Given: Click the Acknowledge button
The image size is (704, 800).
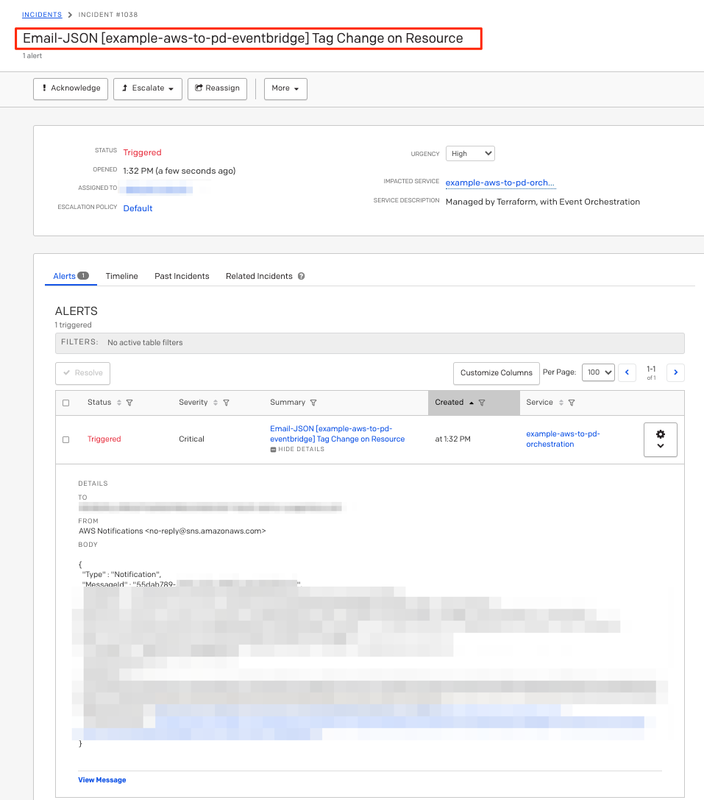Looking at the screenshot, I should [70, 89].
